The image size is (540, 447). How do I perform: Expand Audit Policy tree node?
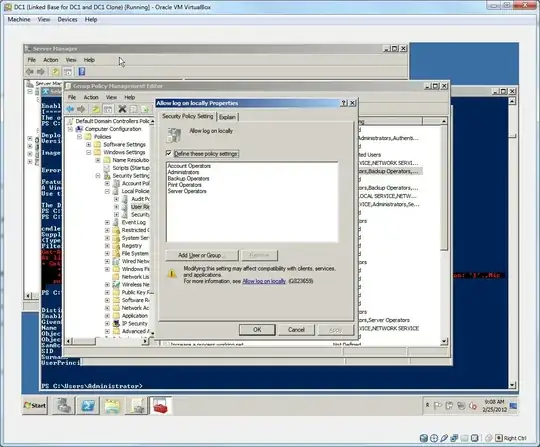coord(116,199)
